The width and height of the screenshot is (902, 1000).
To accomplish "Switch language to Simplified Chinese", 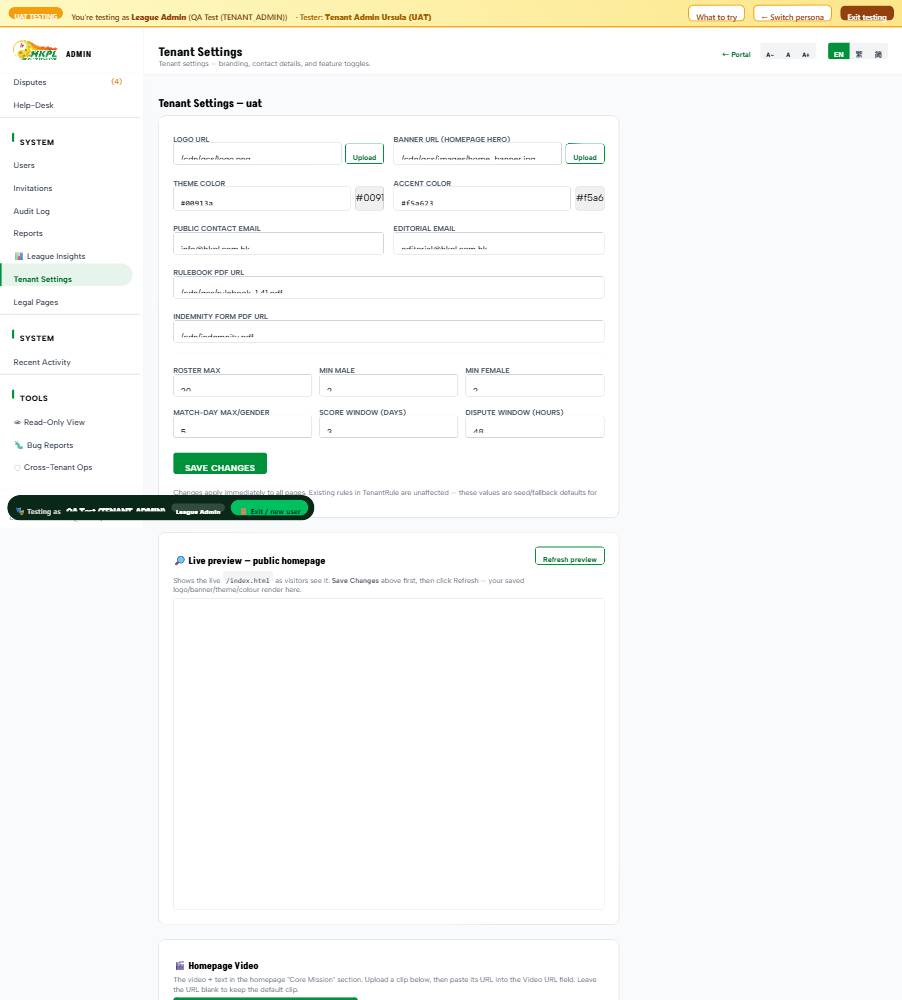I will click(x=878, y=54).
